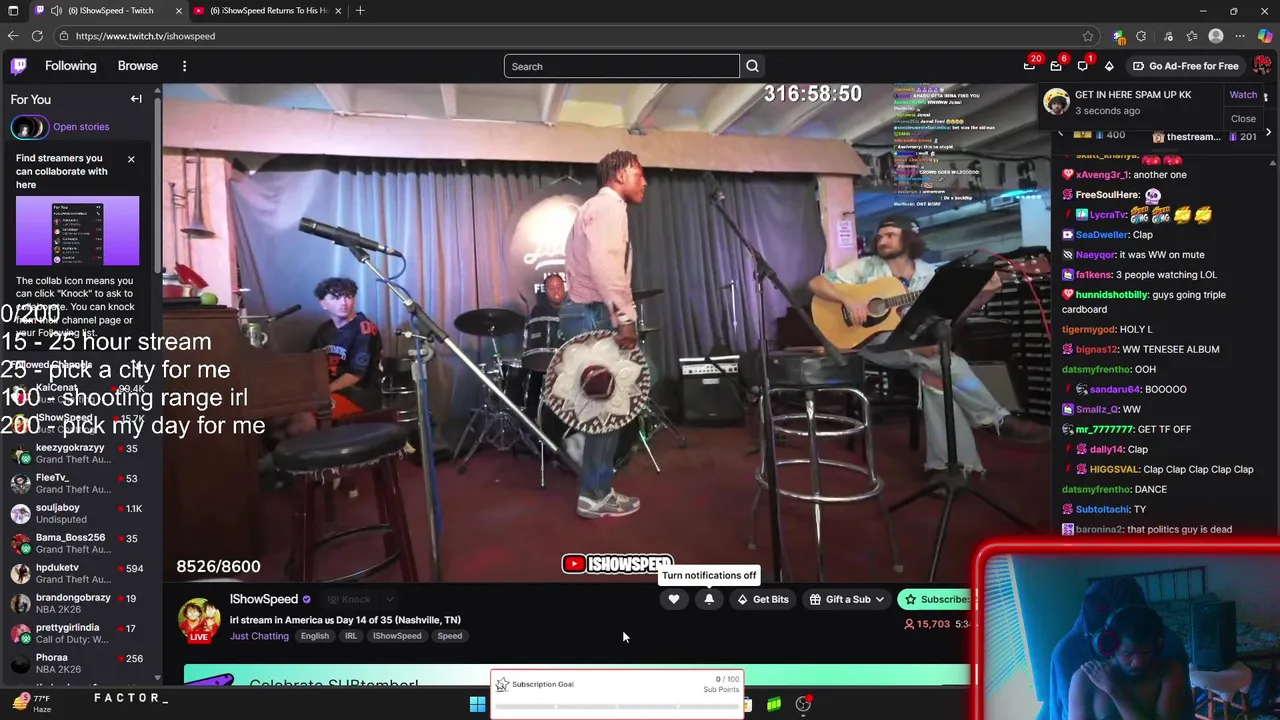
Task: Click the browser back arrow
Action: pos(13,36)
